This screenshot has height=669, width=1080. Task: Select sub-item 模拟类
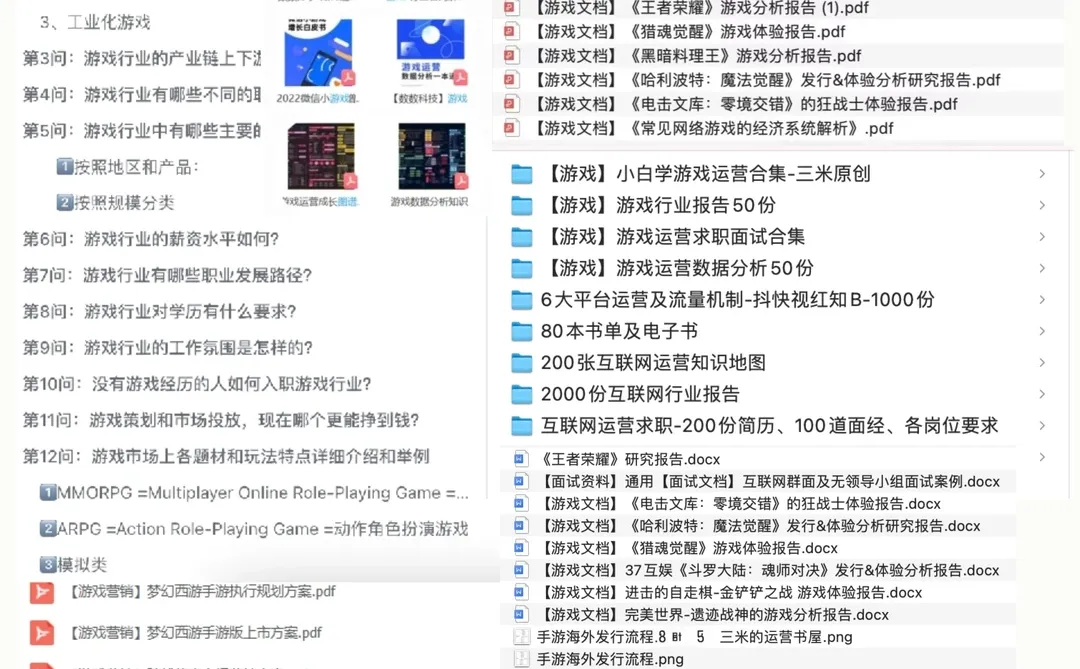(74, 565)
